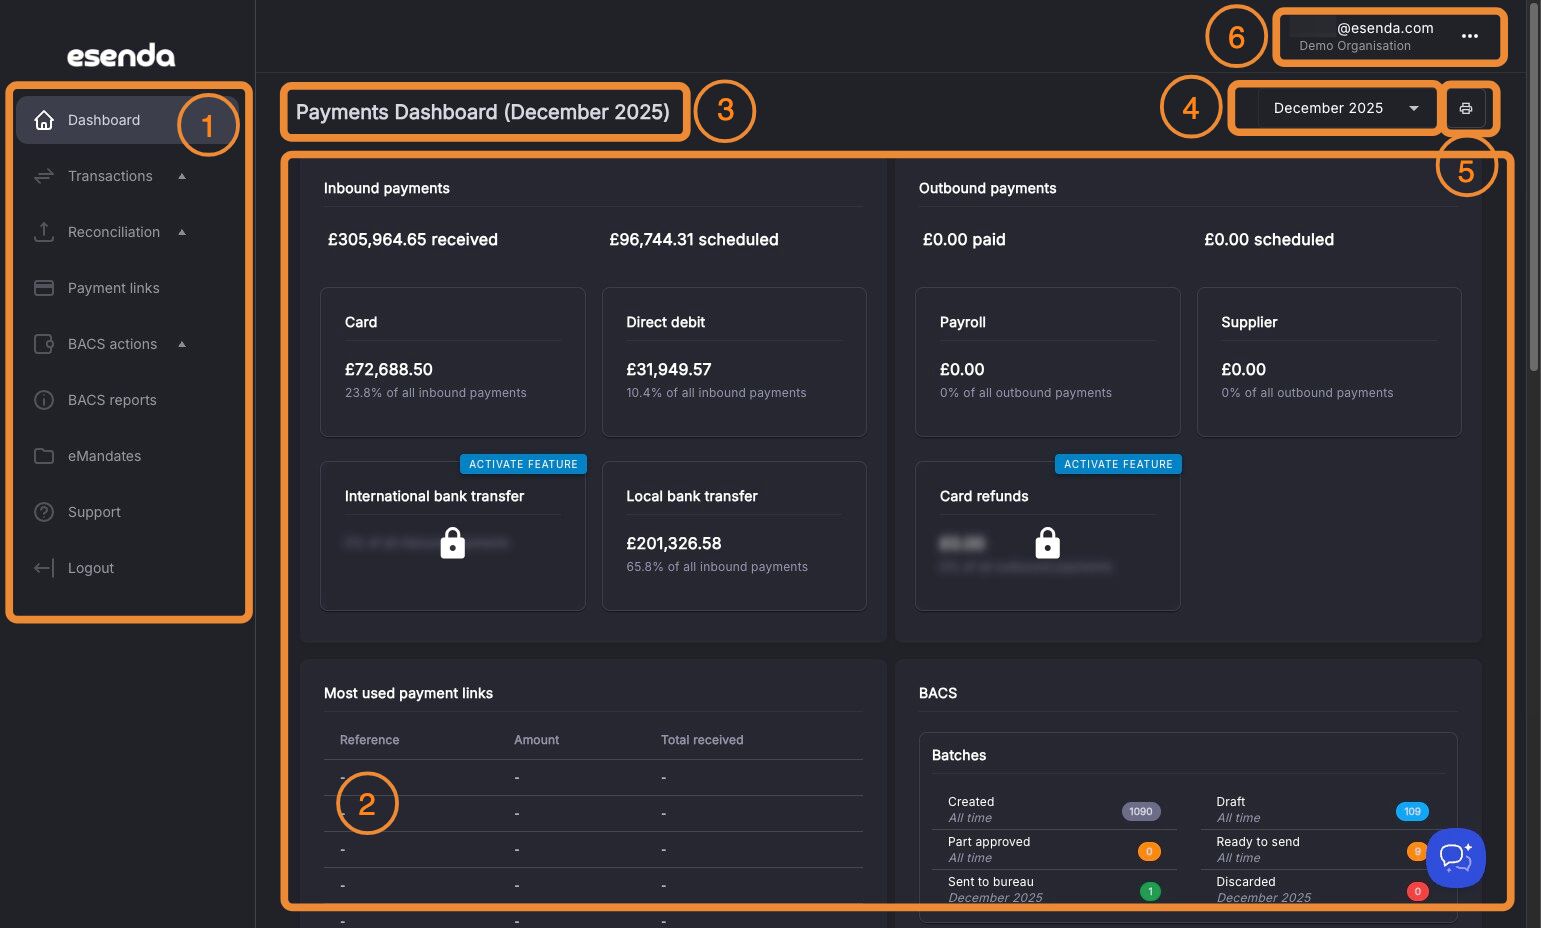Click the Payment links card icon
This screenshot has width=1541, height=928.
click(x=44, y=288)
